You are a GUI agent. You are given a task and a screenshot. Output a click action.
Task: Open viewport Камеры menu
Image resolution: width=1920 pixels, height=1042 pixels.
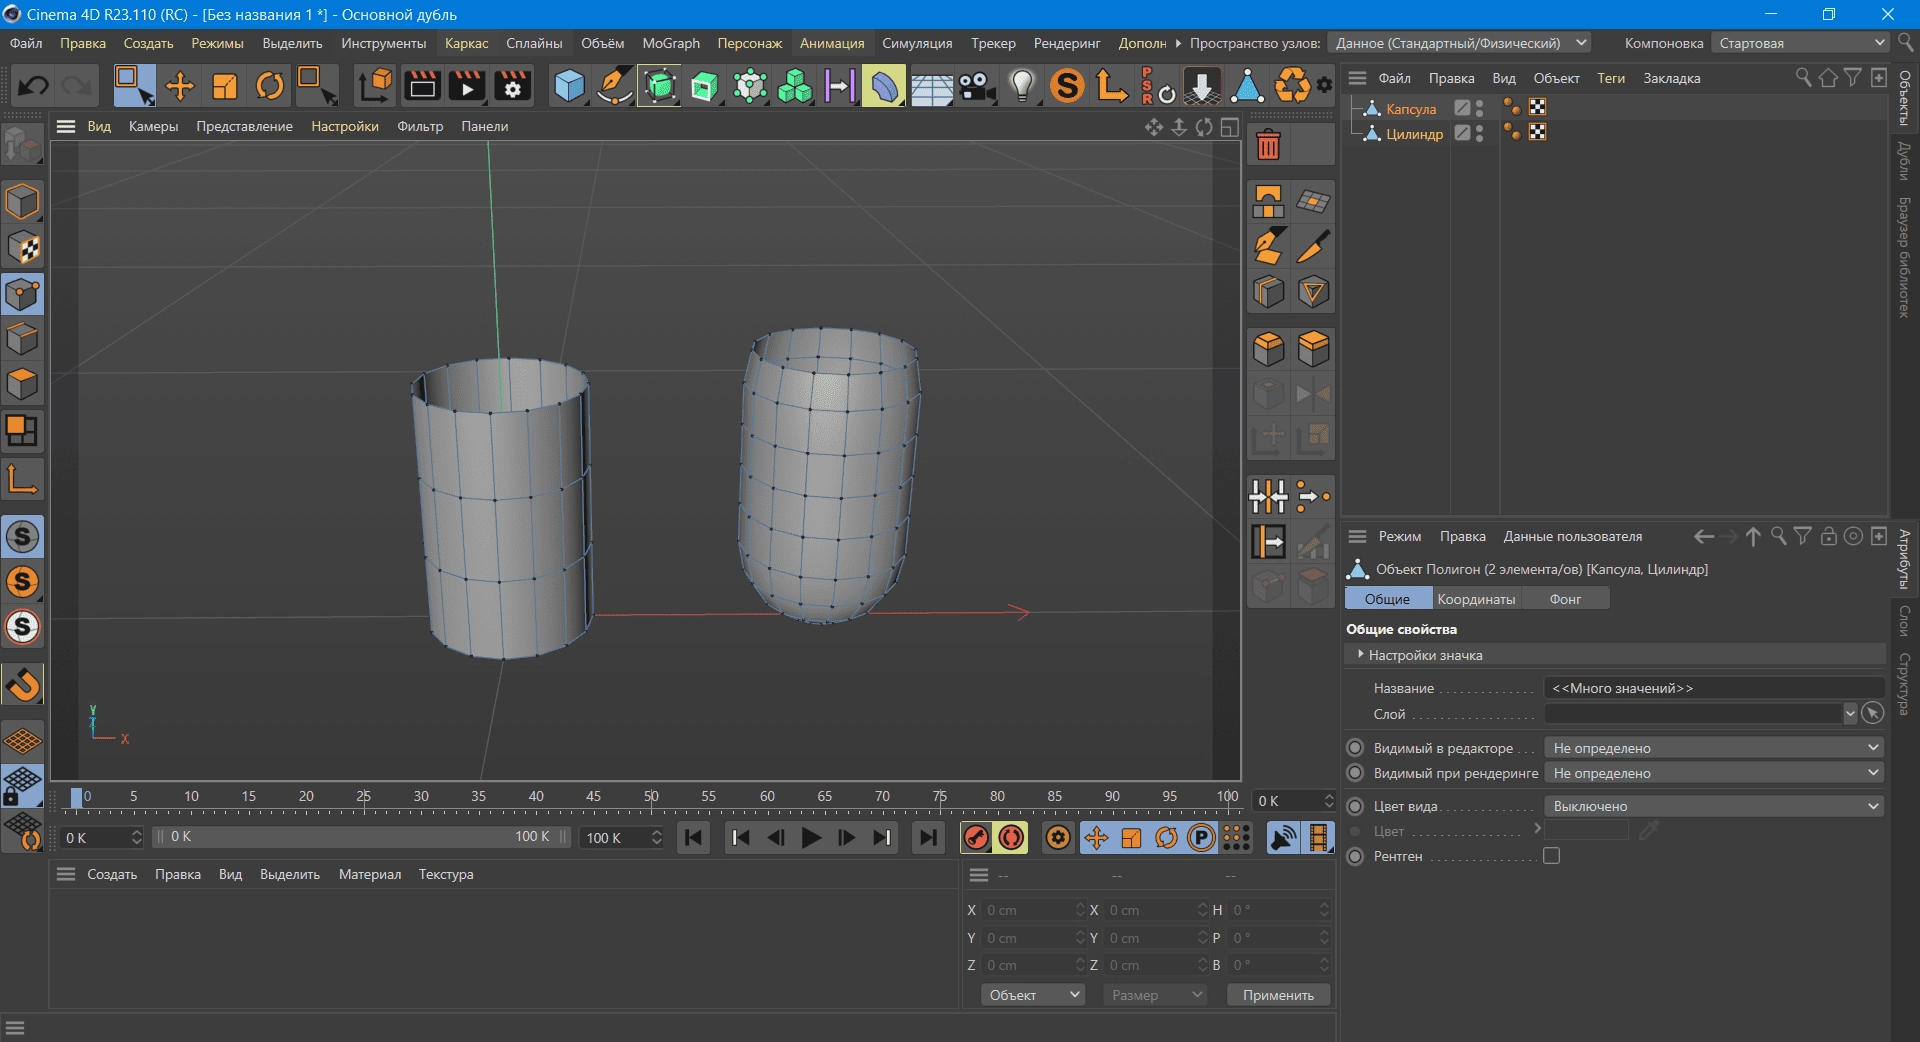click(153, 126)
